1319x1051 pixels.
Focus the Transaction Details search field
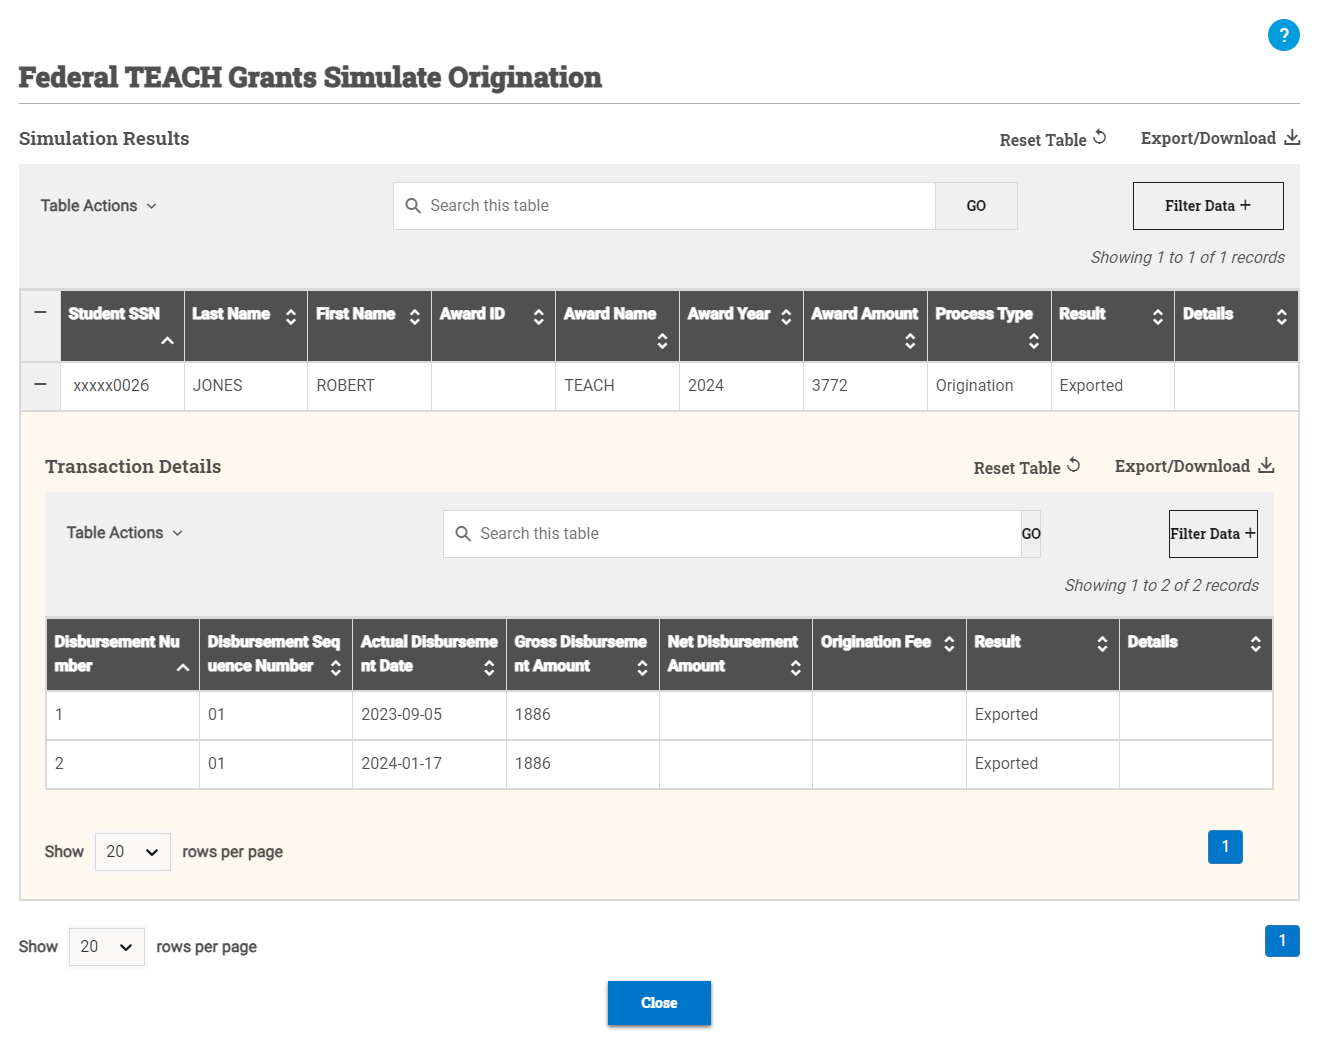[732, 534]
